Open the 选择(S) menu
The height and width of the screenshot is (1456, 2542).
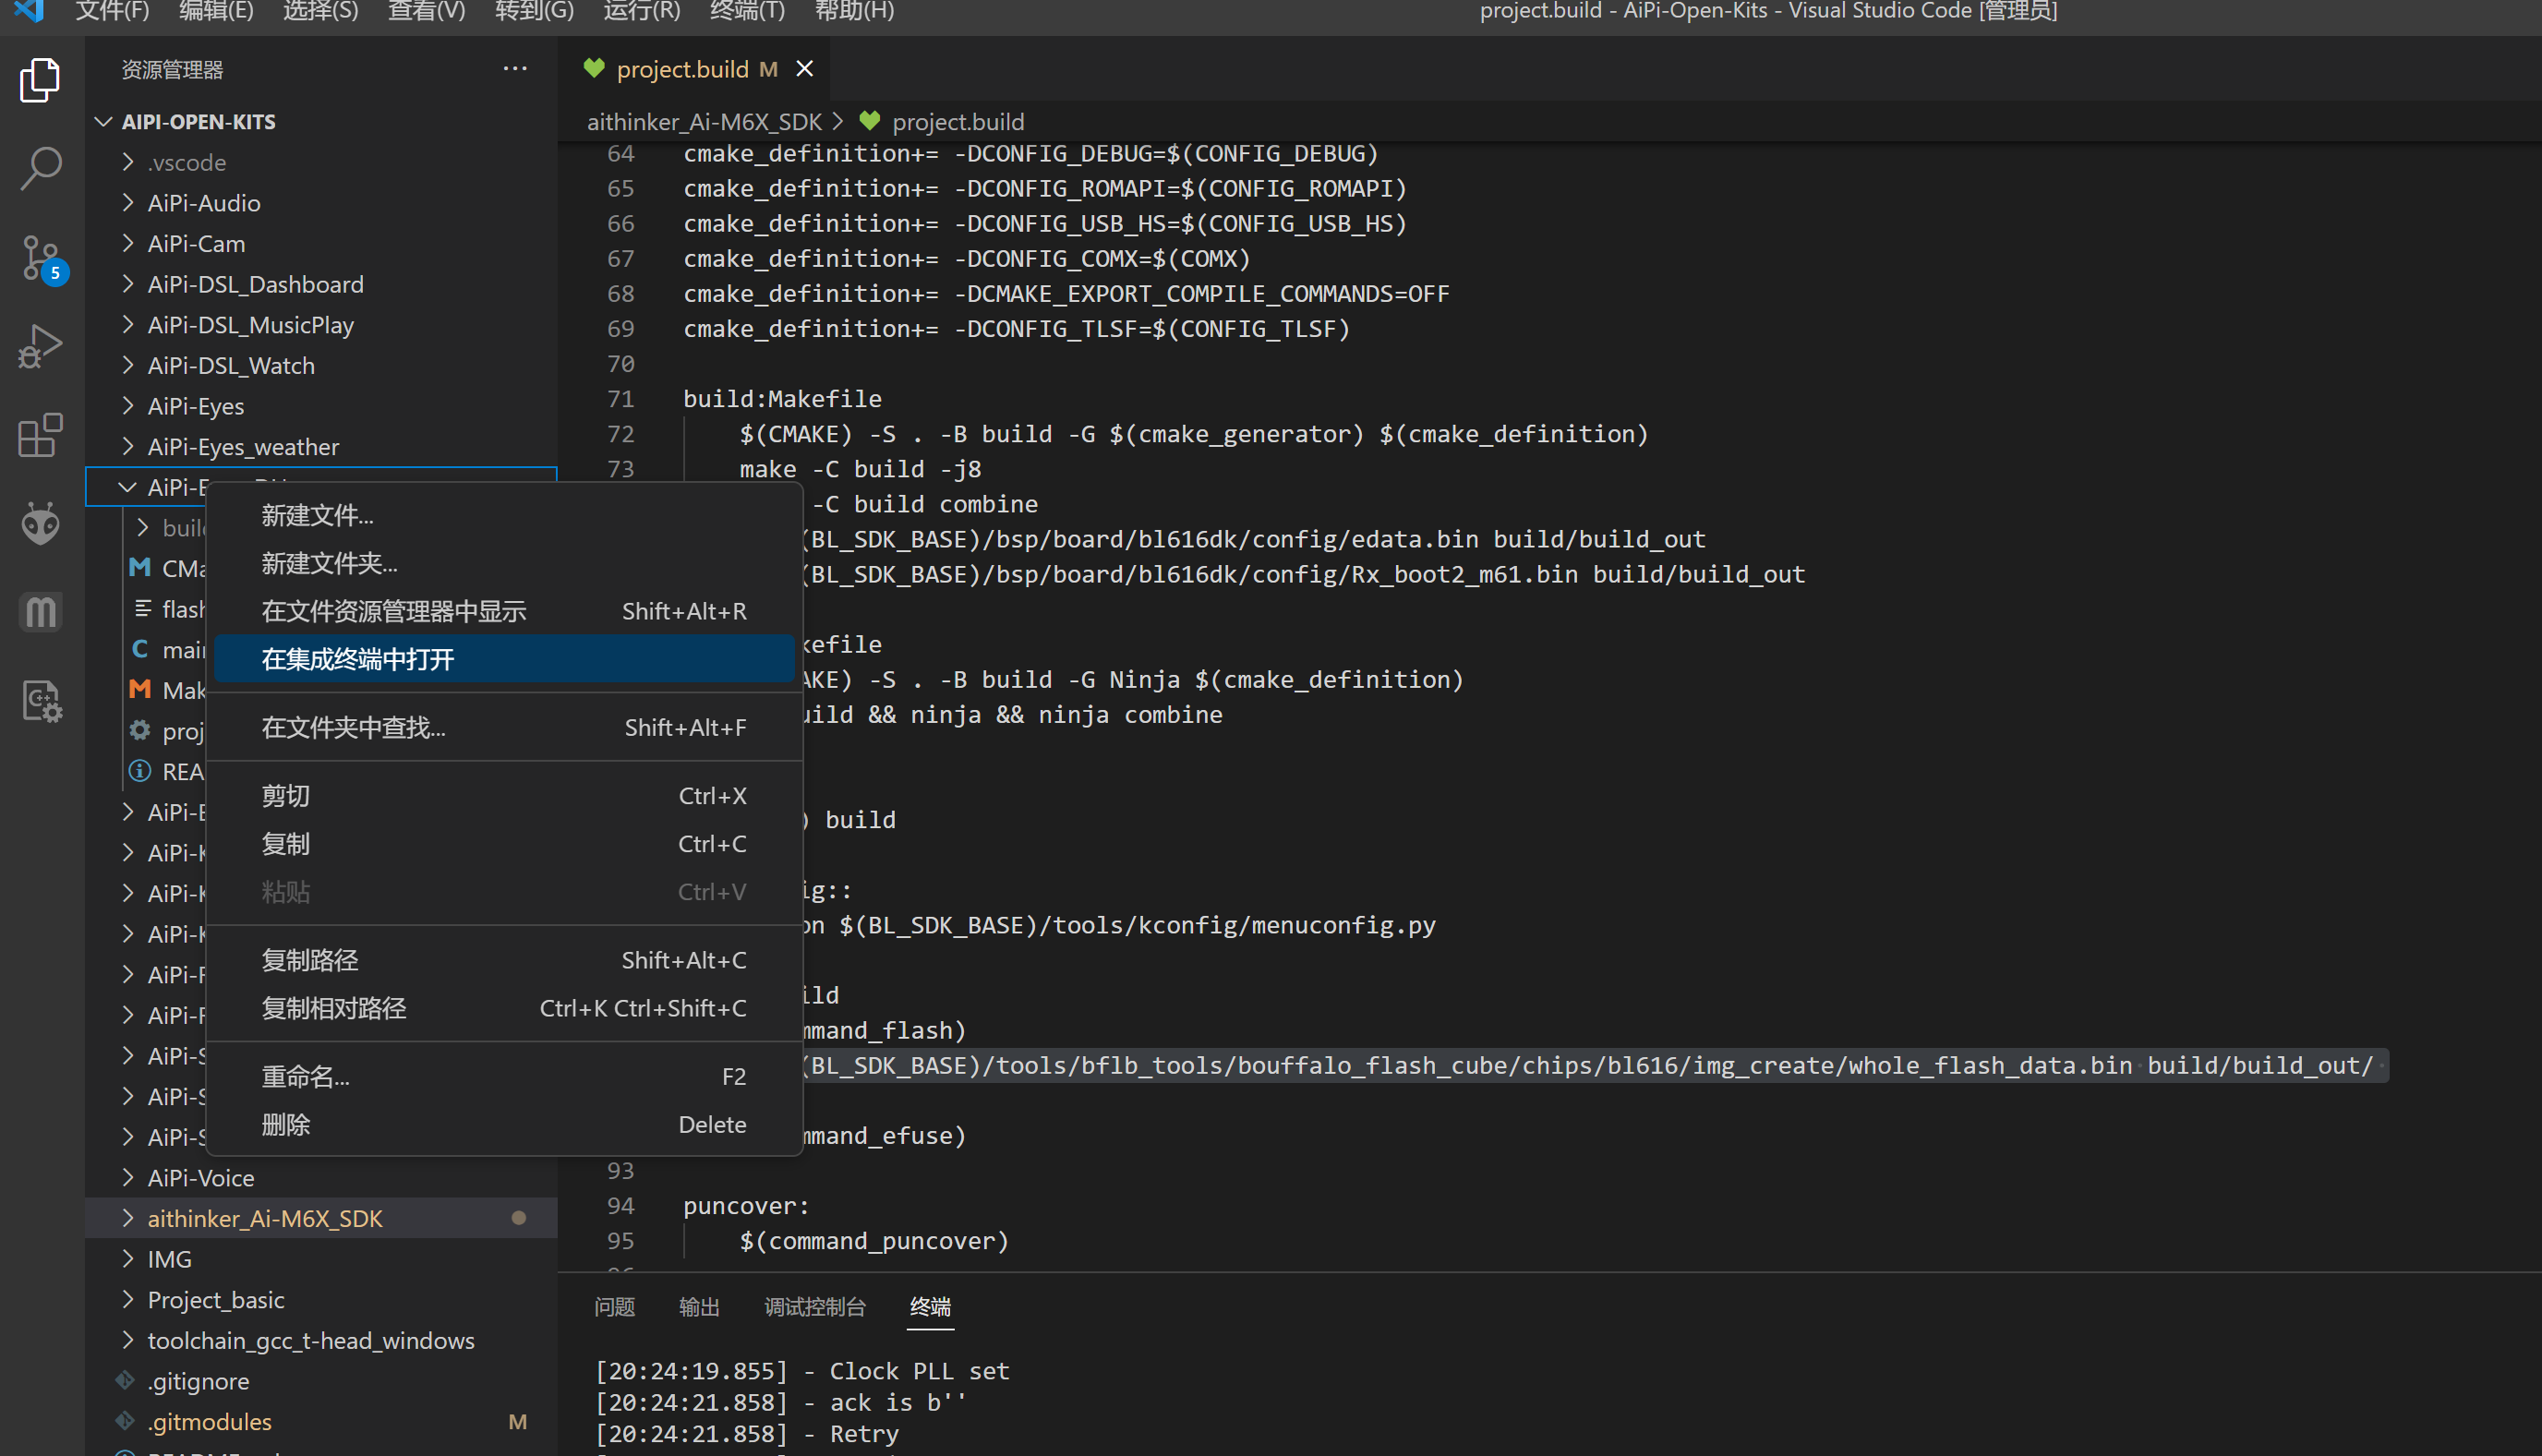point(320,11)
